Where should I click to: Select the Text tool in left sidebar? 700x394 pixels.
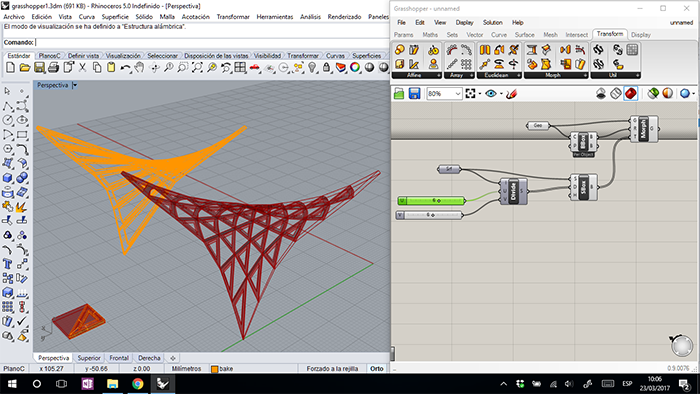[x=8, y=264]
